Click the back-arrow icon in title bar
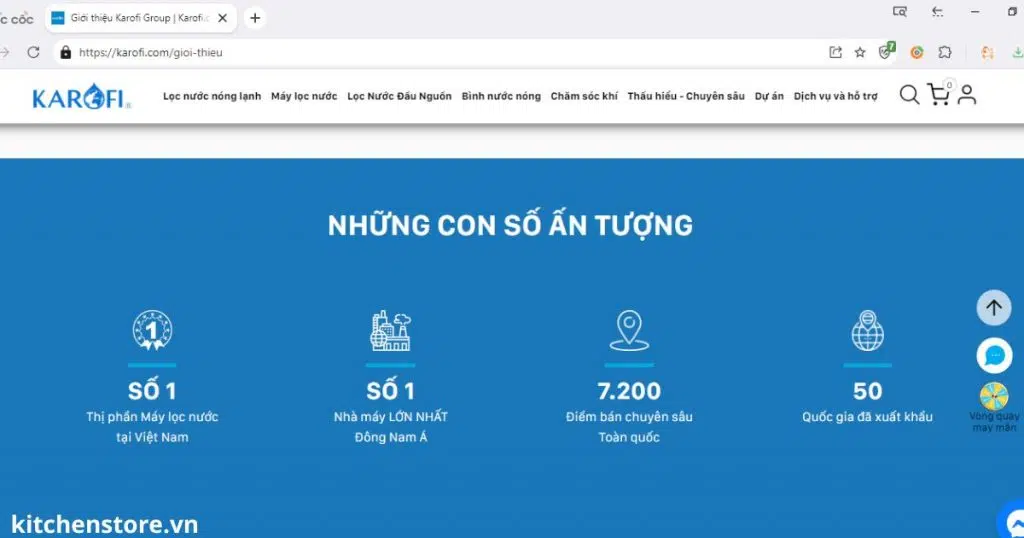Screen dimensions: 1024x538 tap(937, 12)
